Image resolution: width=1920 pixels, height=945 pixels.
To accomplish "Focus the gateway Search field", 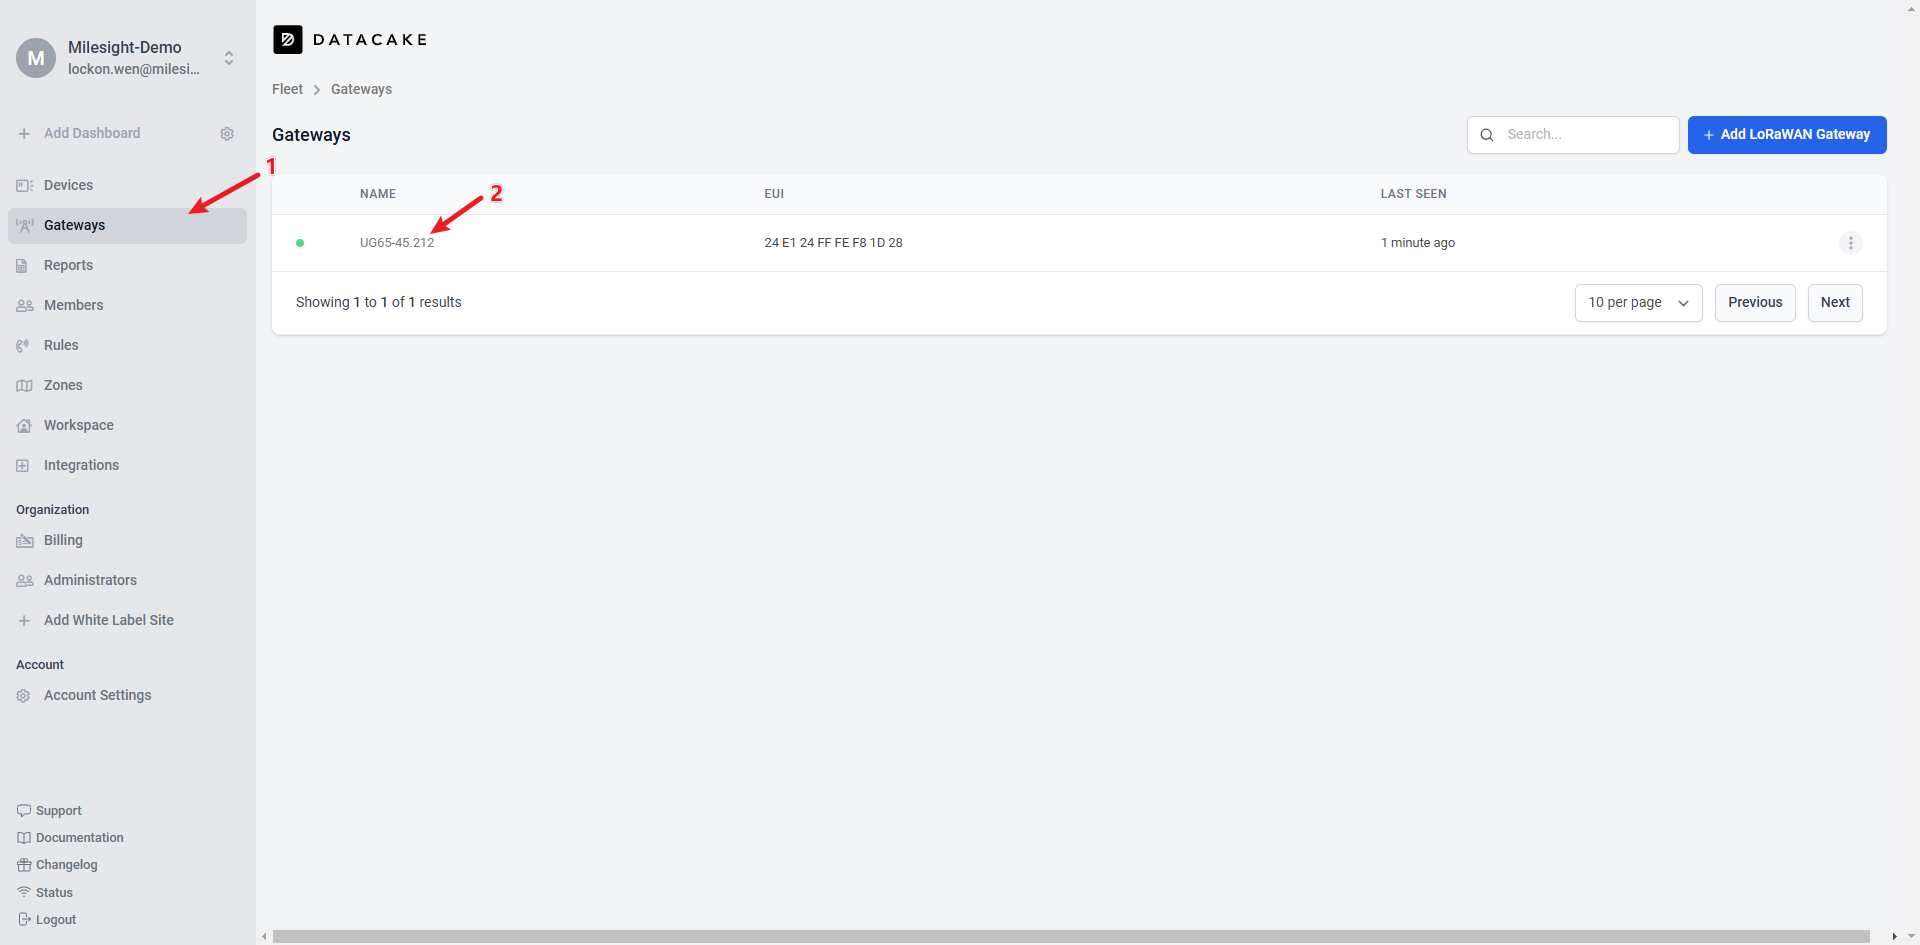I will point(1573,135).
